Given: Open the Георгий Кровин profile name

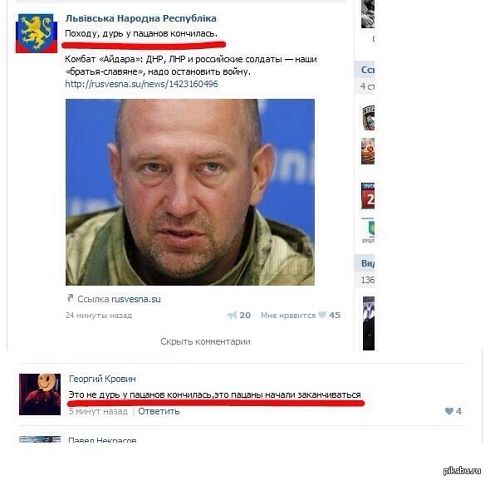Looking at the screenshot, I should coord(102,379).
